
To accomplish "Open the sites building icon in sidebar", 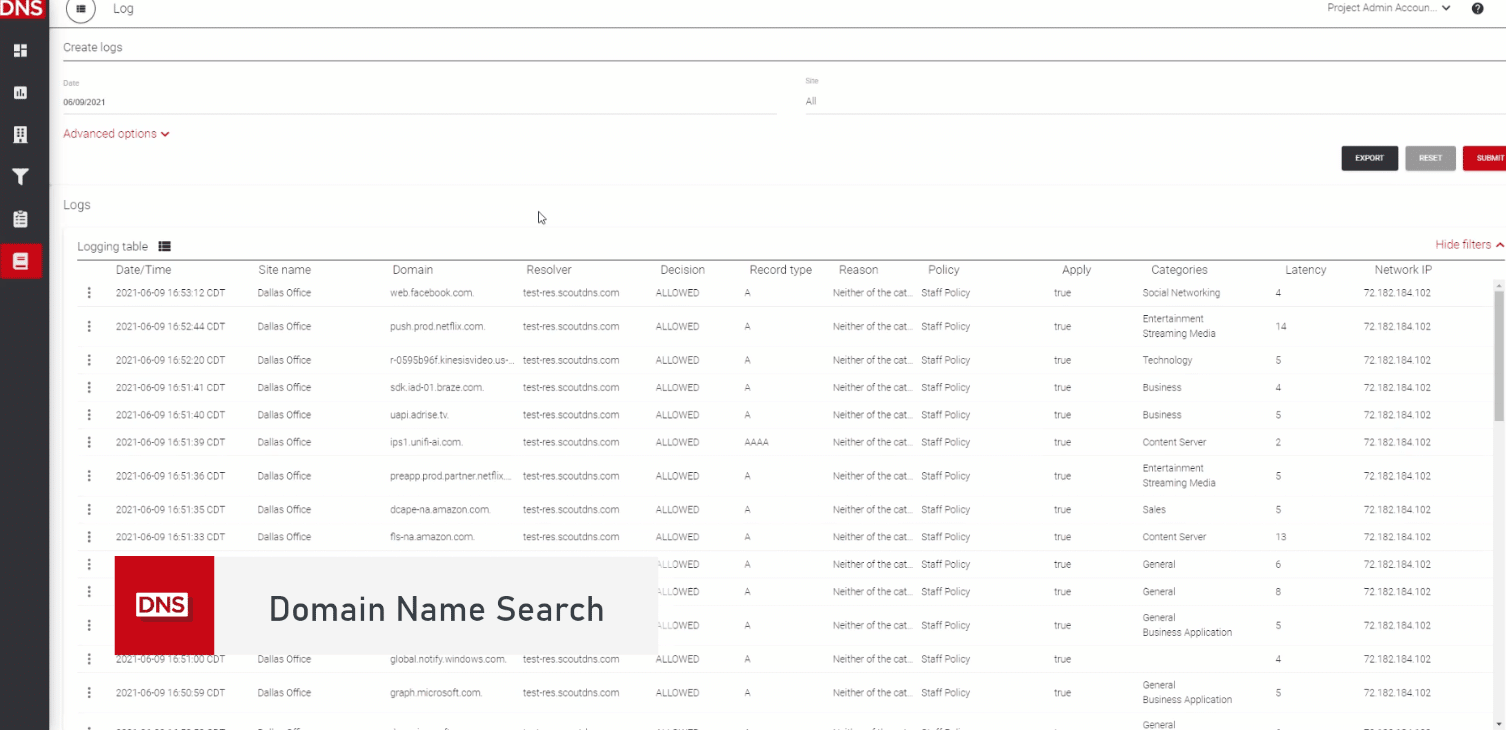I will pos(20,134).
